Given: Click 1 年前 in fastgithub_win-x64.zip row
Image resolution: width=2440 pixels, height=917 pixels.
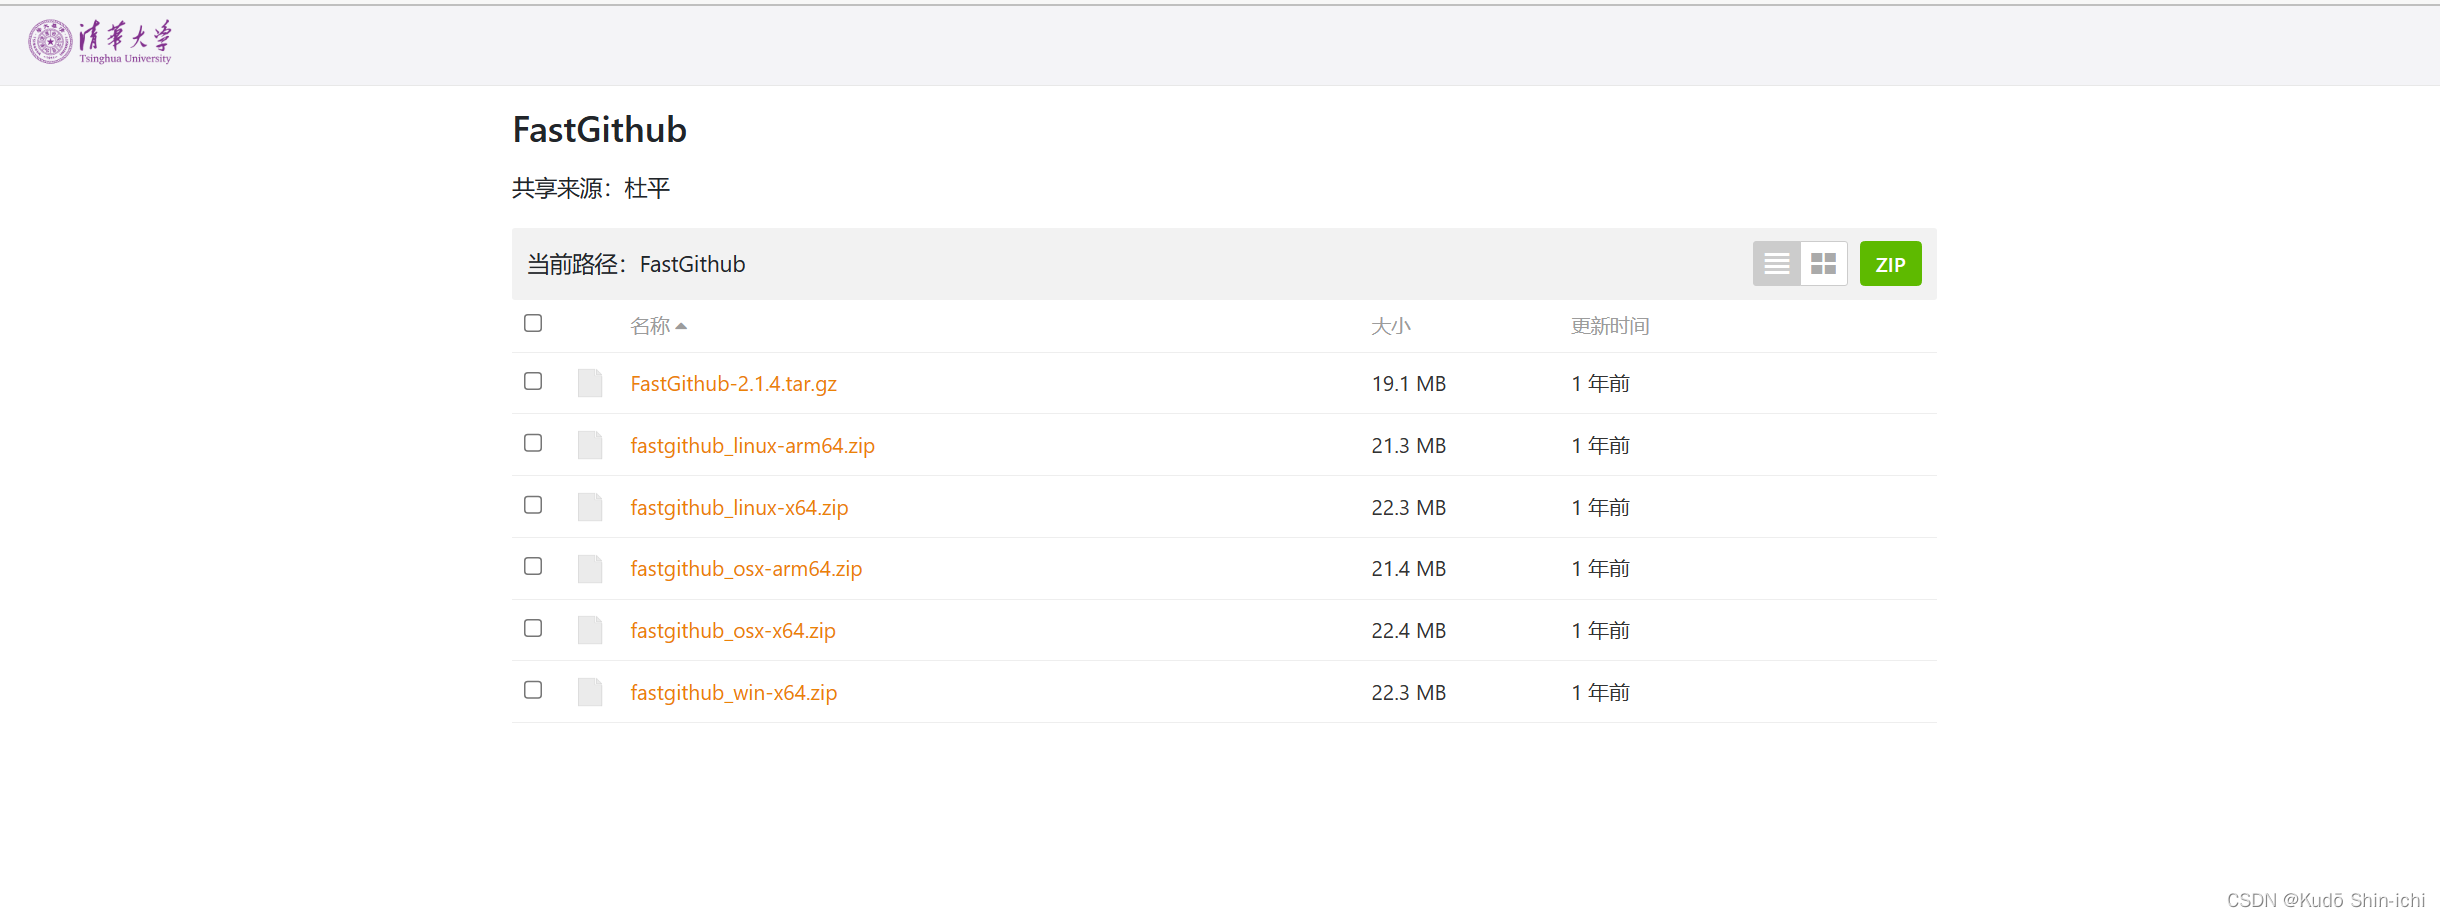Looking at the screenshot, I should [x=1600, y=693].
